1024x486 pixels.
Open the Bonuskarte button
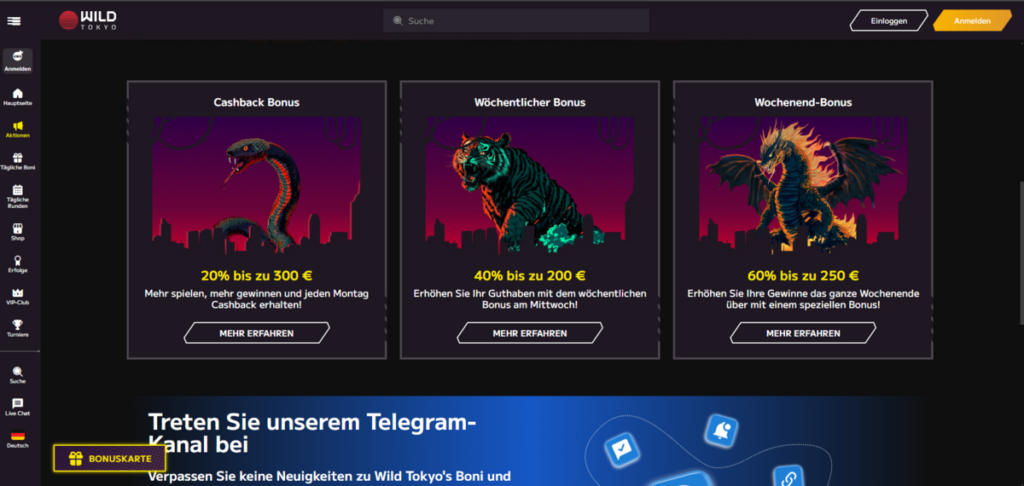[x=110, y=459]
